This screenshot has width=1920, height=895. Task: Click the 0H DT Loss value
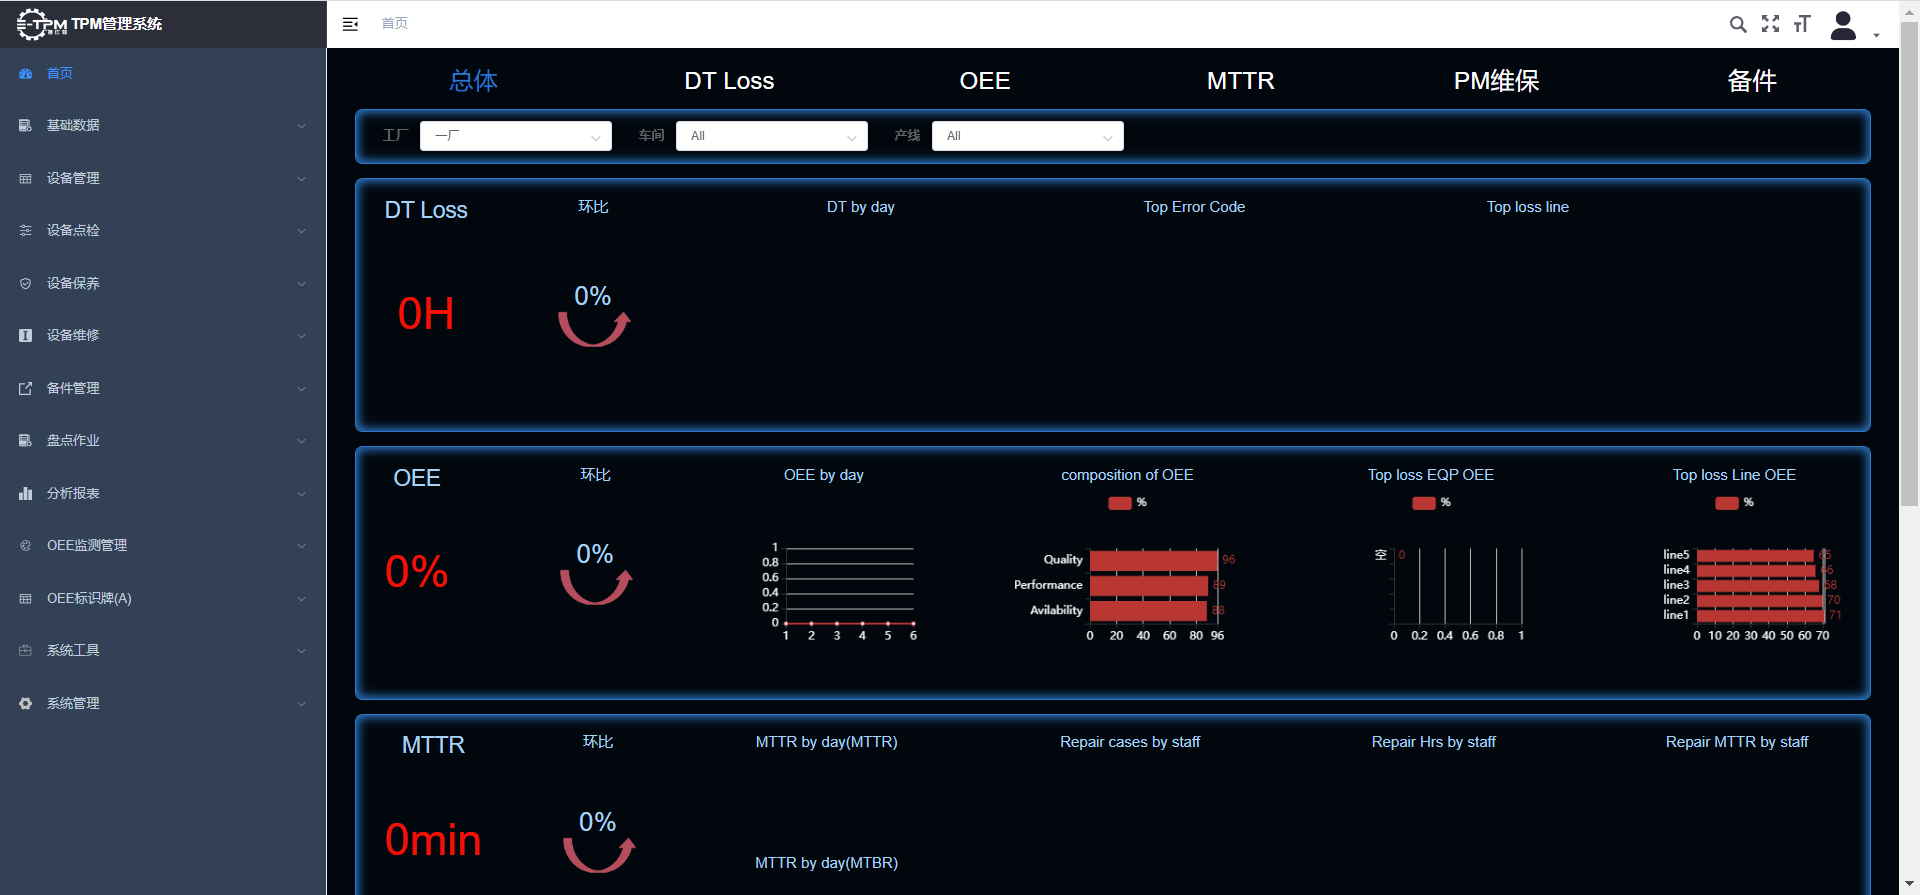pos(426,314)
